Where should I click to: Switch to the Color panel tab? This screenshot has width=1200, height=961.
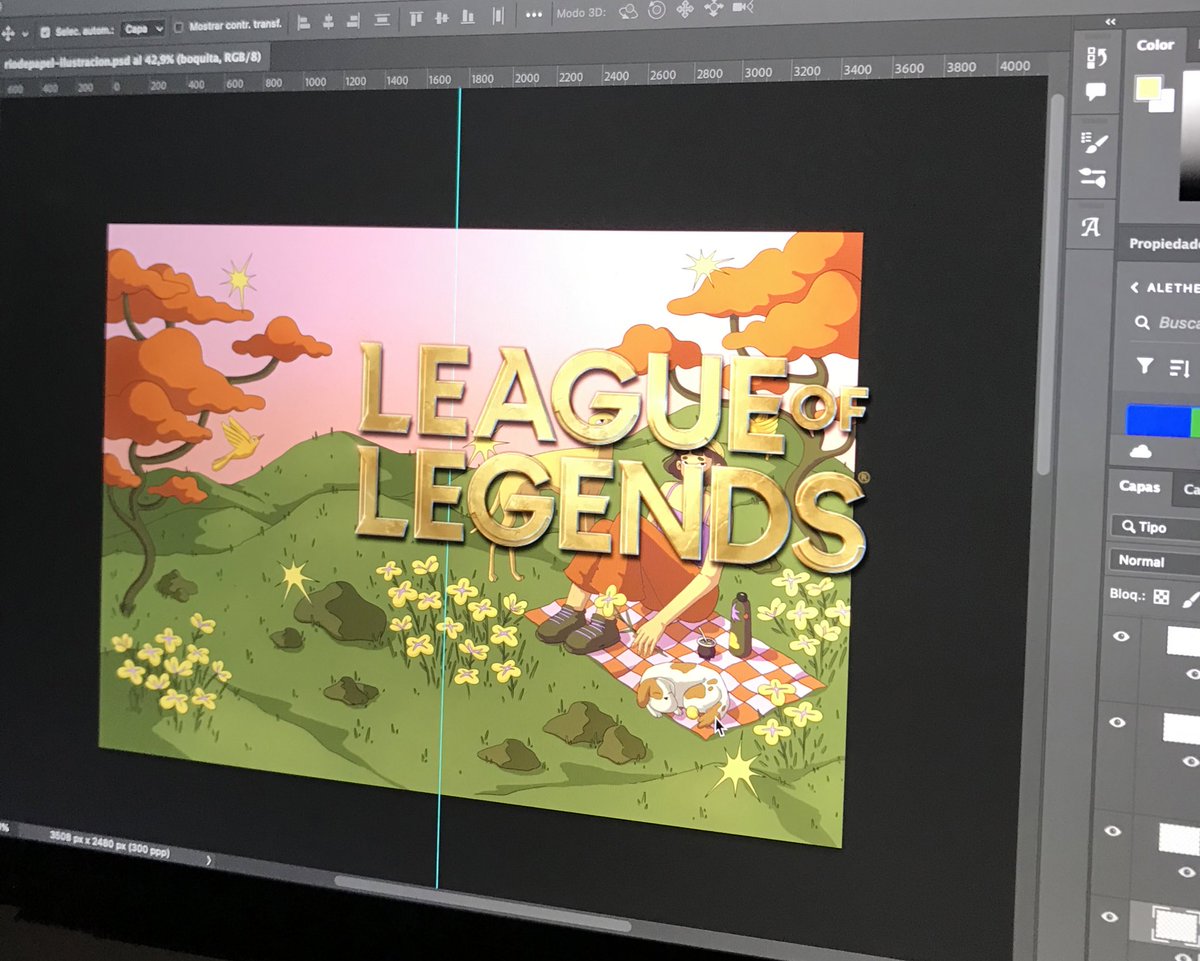click(1155, 45)
